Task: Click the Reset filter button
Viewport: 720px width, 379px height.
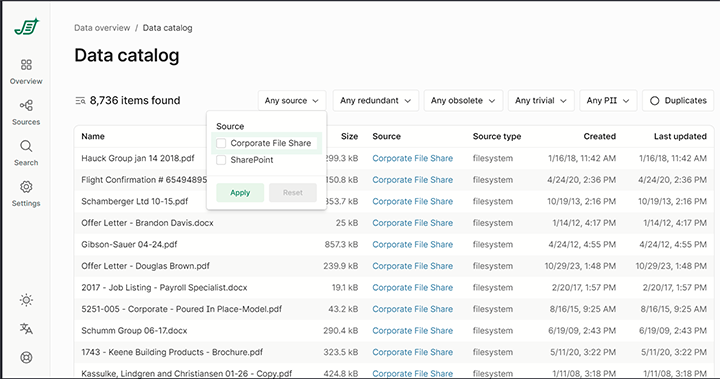Action: click(292, 192)
